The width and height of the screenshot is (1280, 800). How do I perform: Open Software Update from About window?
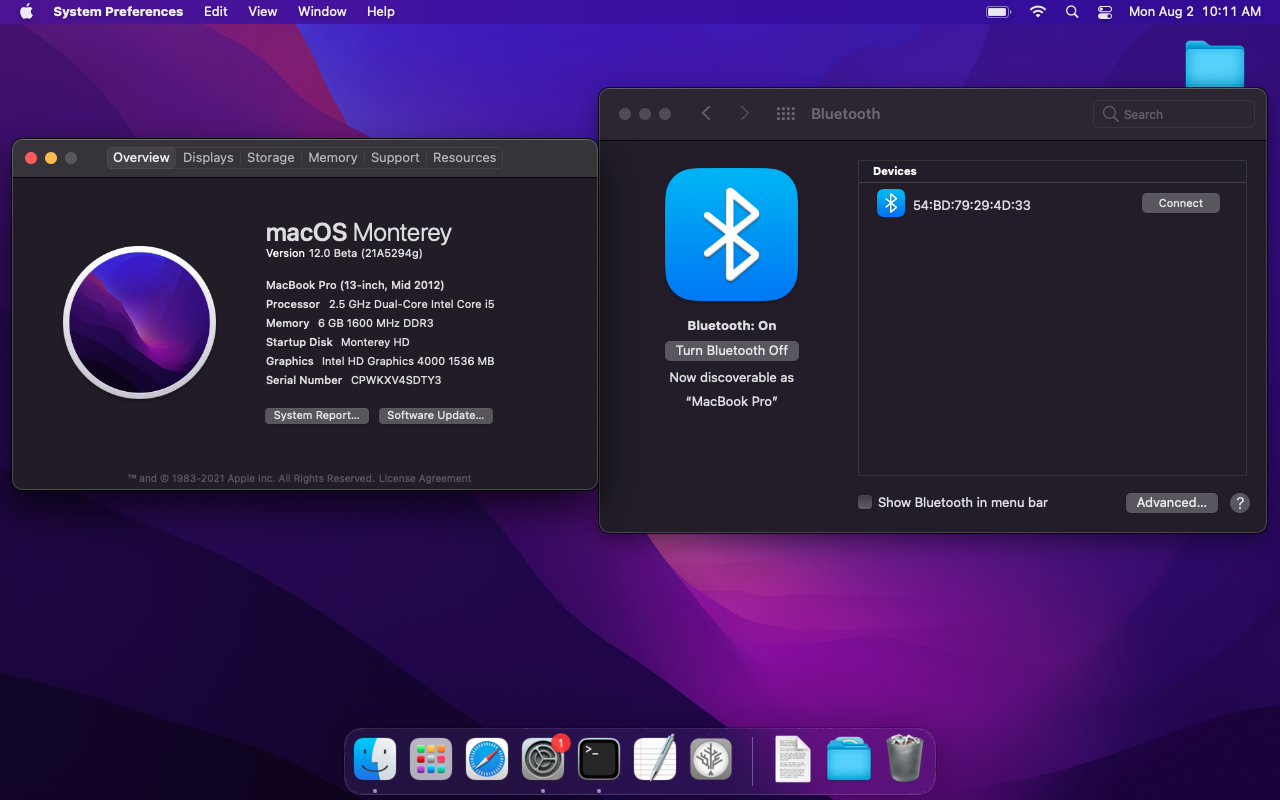(x=436, y=416)
